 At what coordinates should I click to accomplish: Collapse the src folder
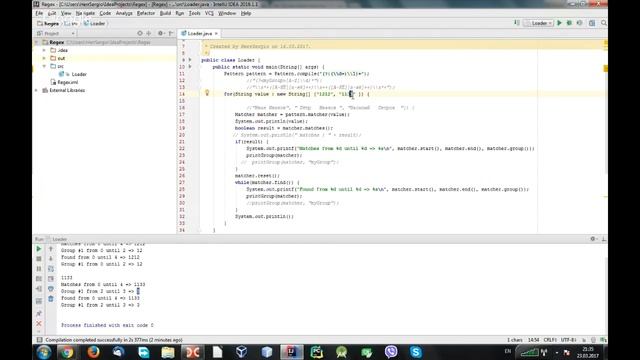tap(44, 66)
